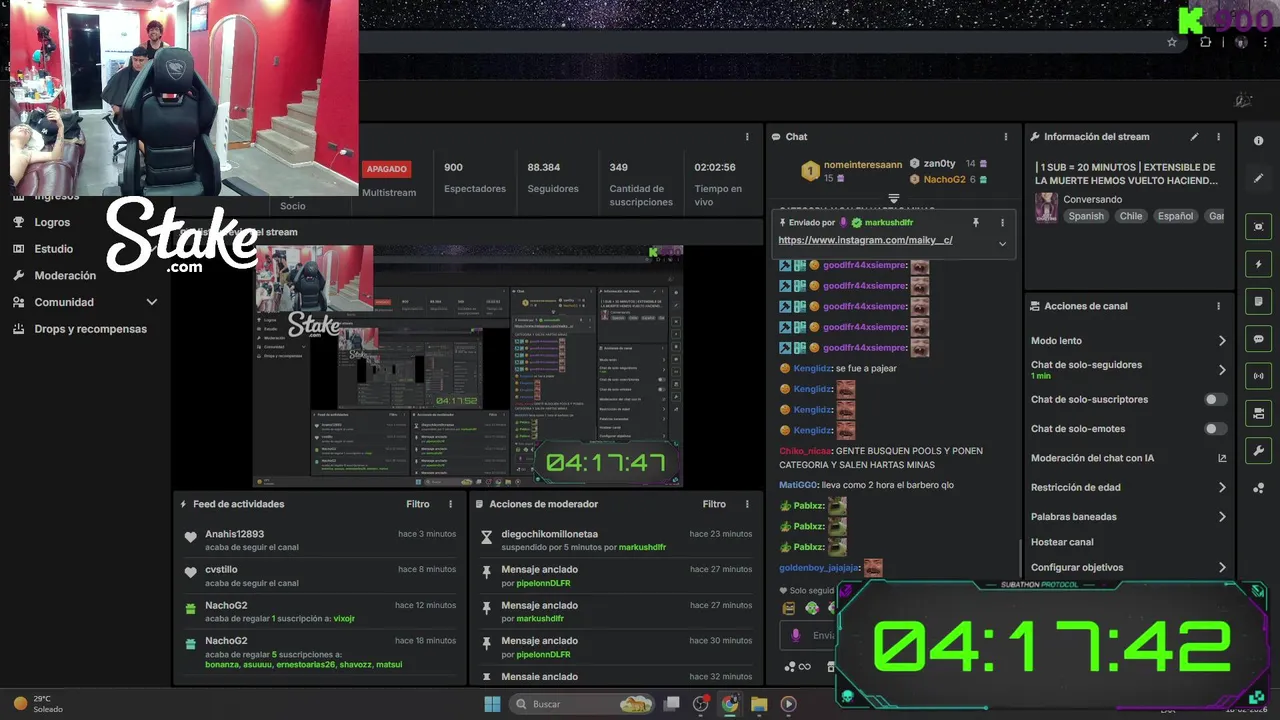Open Drops y recompensas in sidebar

90,329
